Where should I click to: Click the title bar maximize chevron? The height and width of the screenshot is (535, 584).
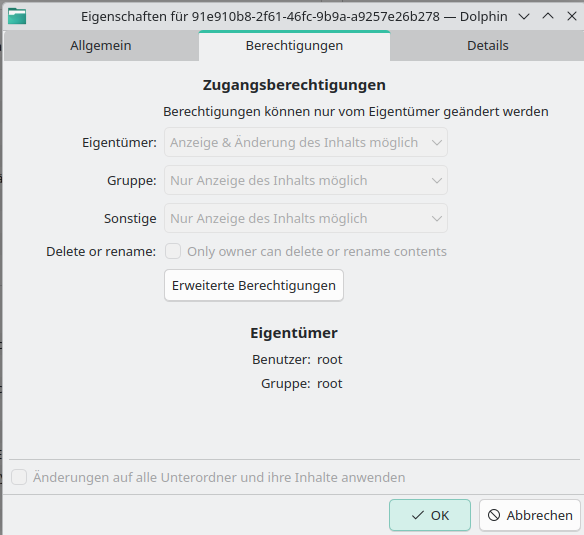pyautogui.click(x=548, y=16)
